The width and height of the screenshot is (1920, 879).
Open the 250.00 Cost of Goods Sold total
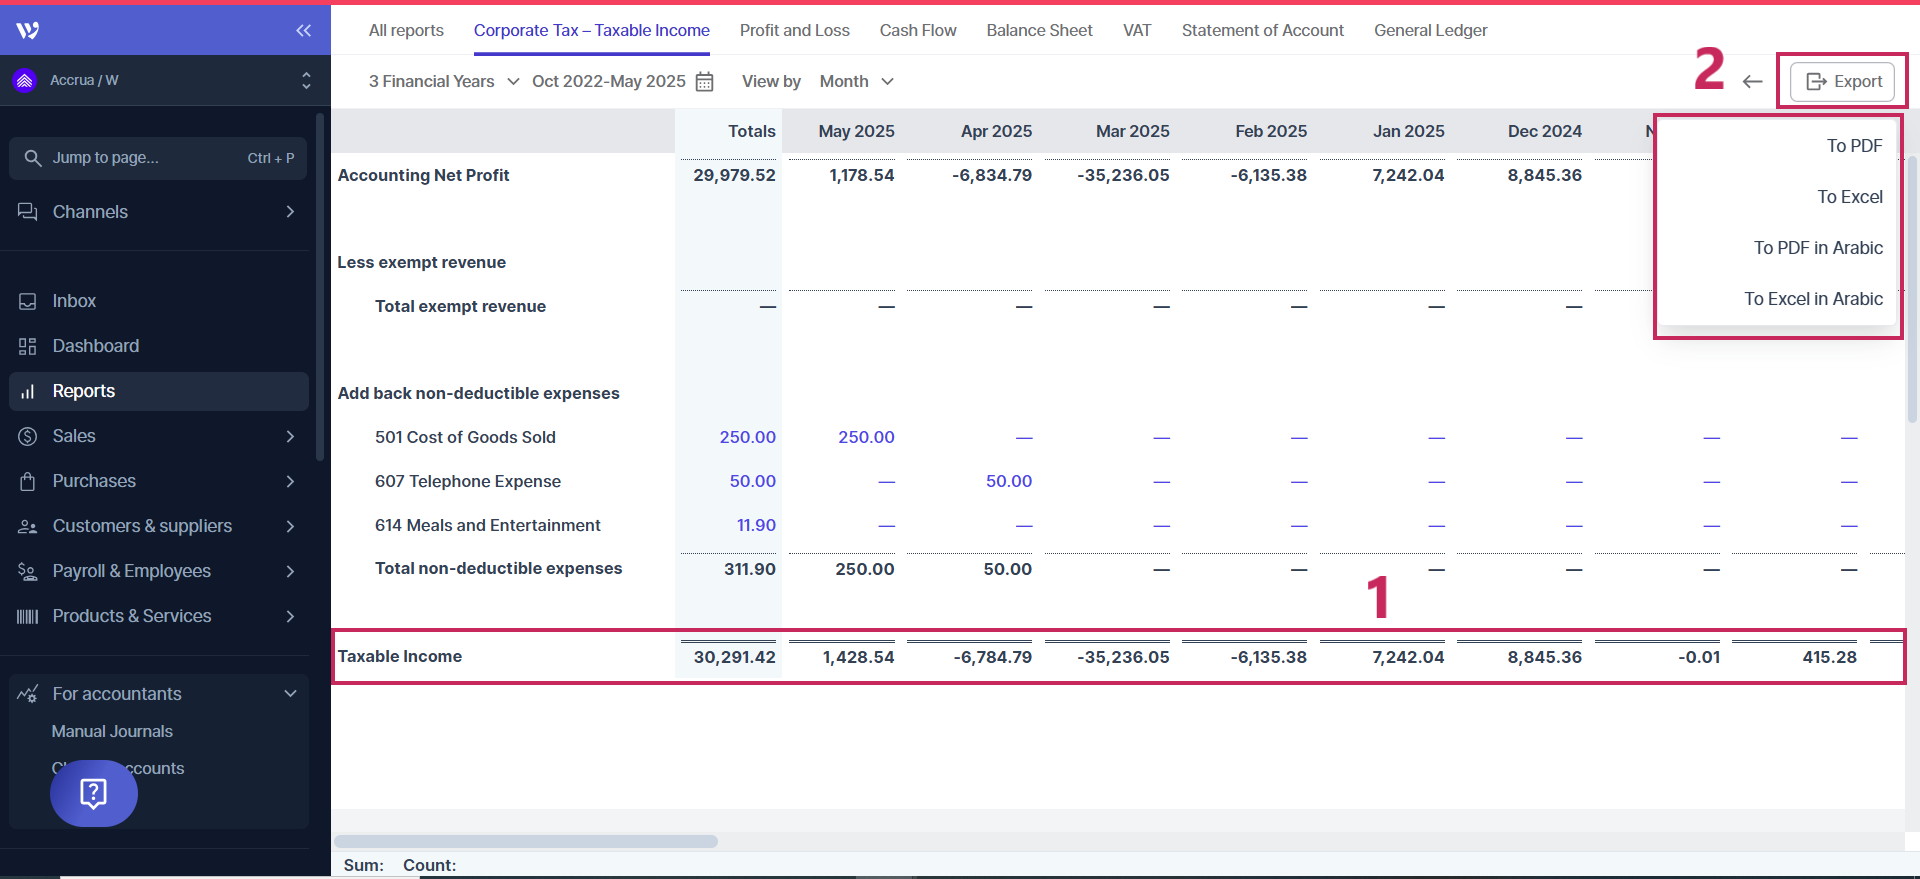point(747,437)
